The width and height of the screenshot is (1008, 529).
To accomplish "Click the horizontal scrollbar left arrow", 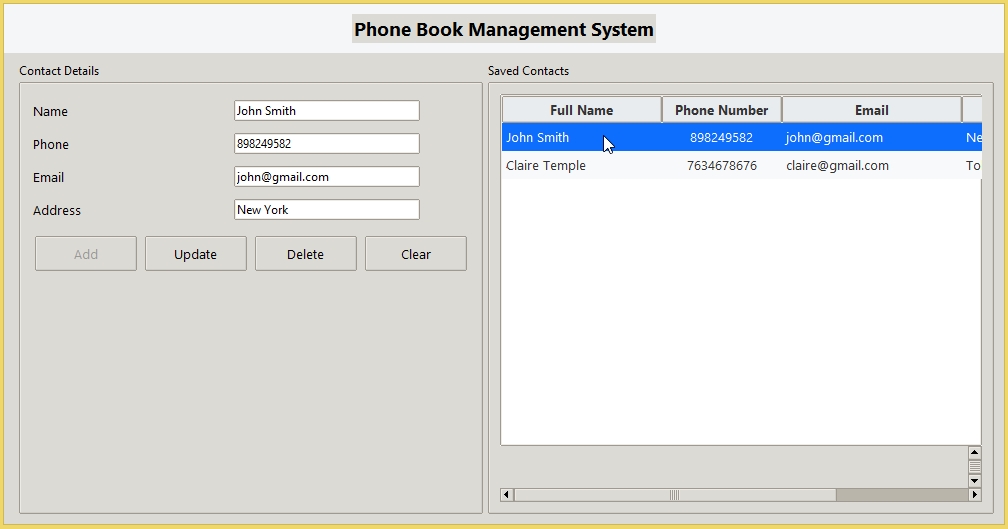I will [x=506, y=495].
